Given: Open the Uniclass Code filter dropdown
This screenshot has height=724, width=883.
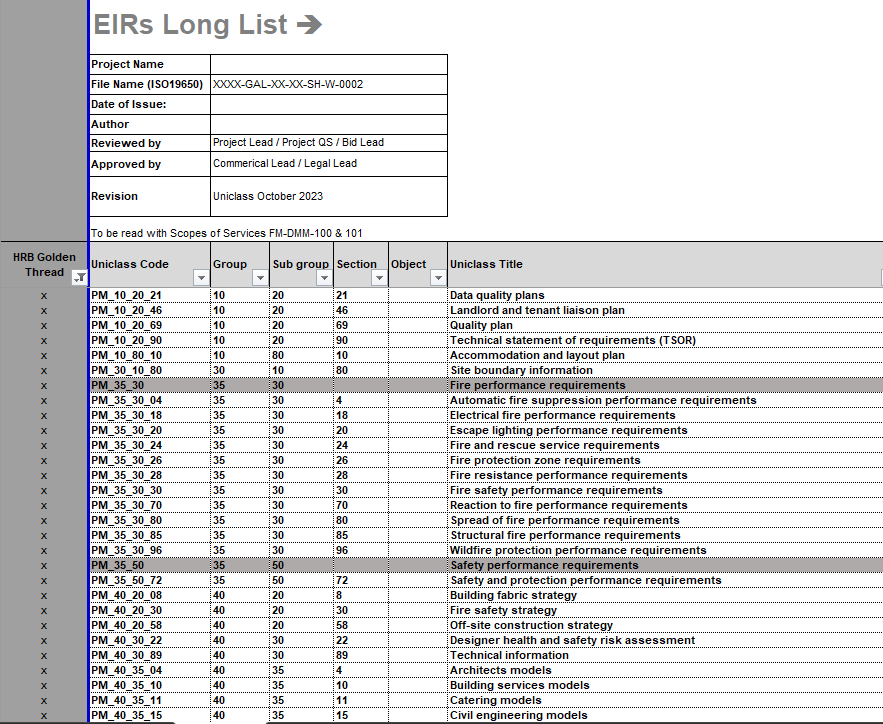Looking at the screenshot, I should [201, 278].
